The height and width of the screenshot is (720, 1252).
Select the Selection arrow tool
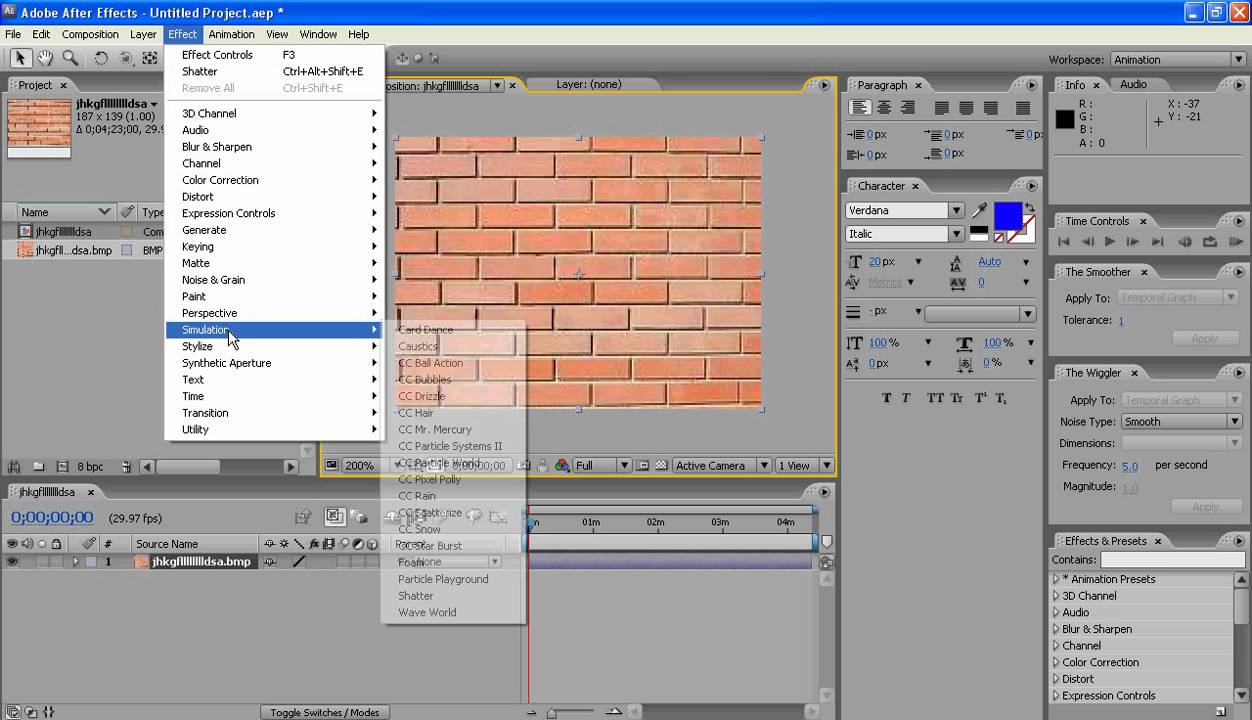pyautogui.click(x=21, y=58)
